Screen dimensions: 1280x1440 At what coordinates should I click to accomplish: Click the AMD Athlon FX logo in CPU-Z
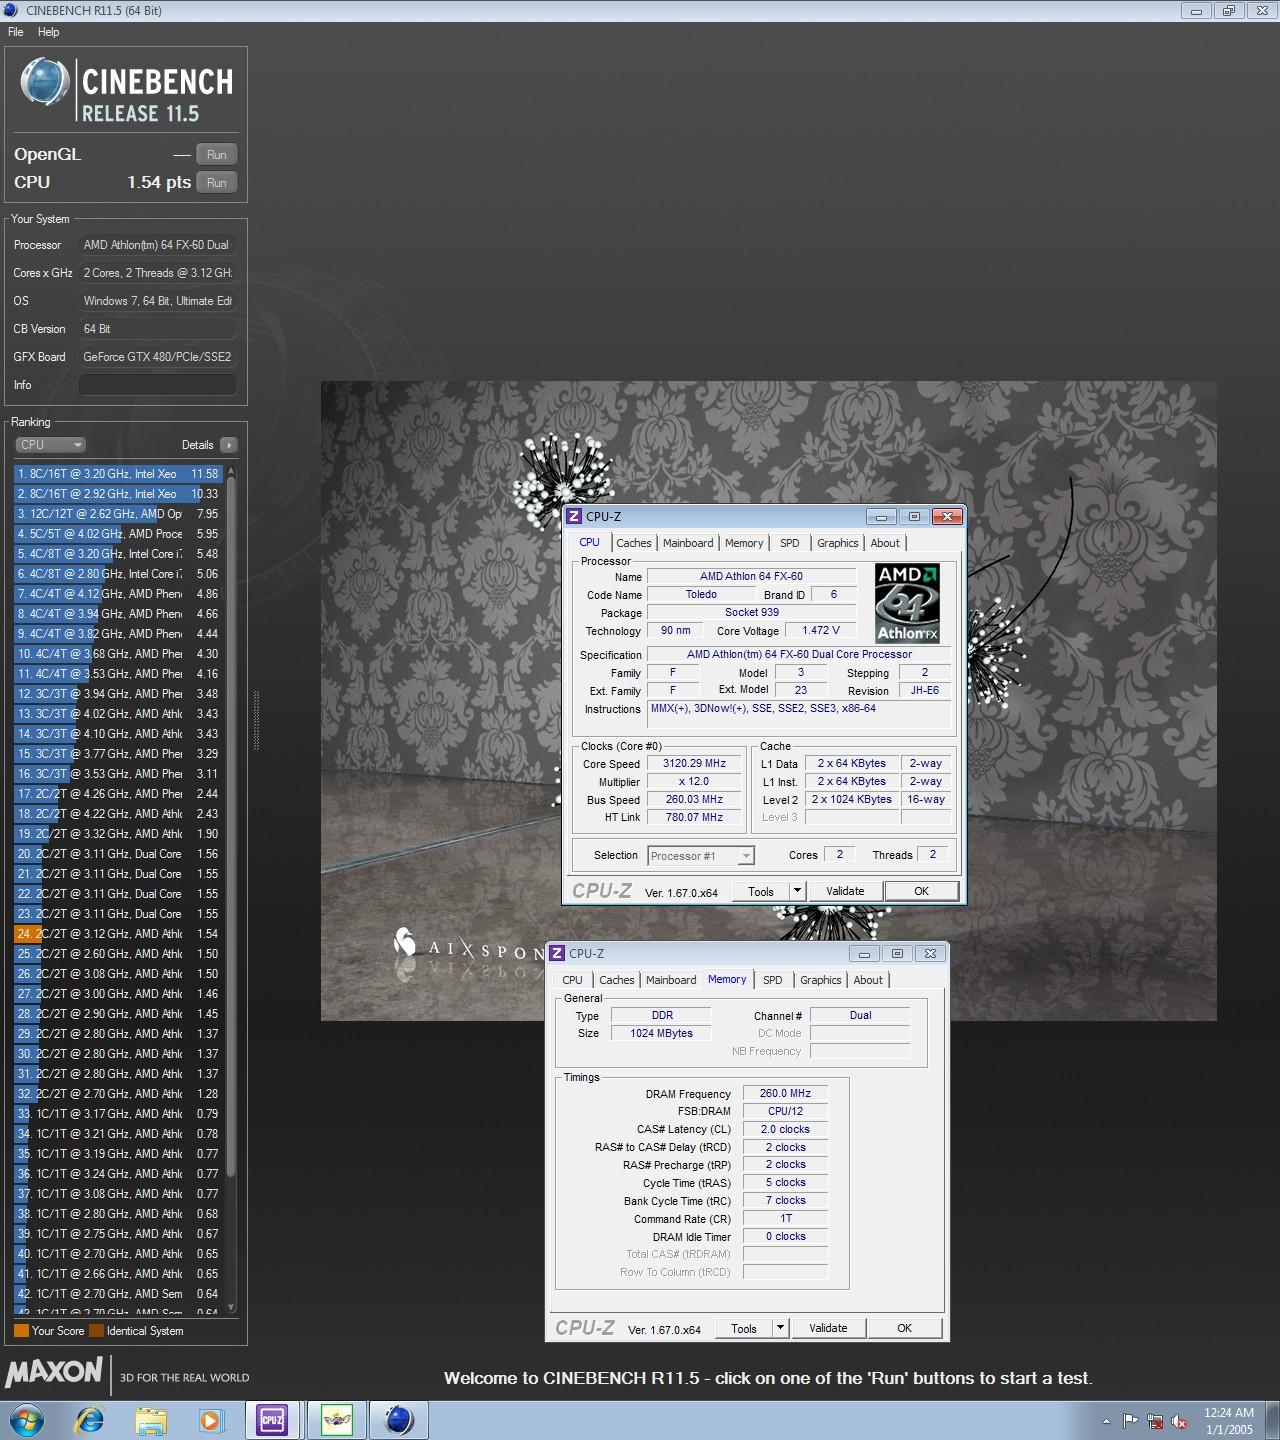tap(907, 602)
